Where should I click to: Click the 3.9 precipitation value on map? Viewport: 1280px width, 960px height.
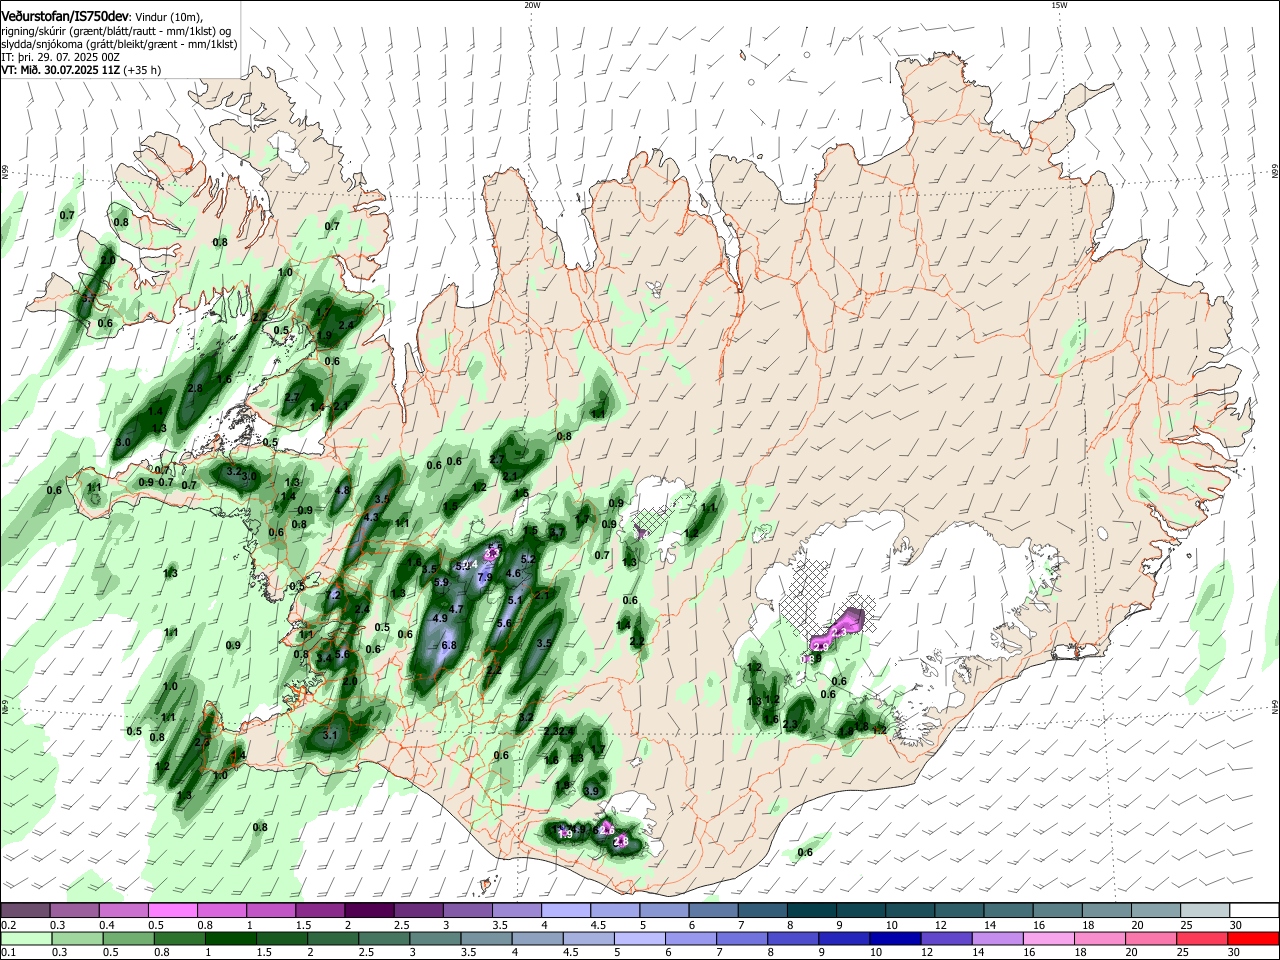[591, 791]
